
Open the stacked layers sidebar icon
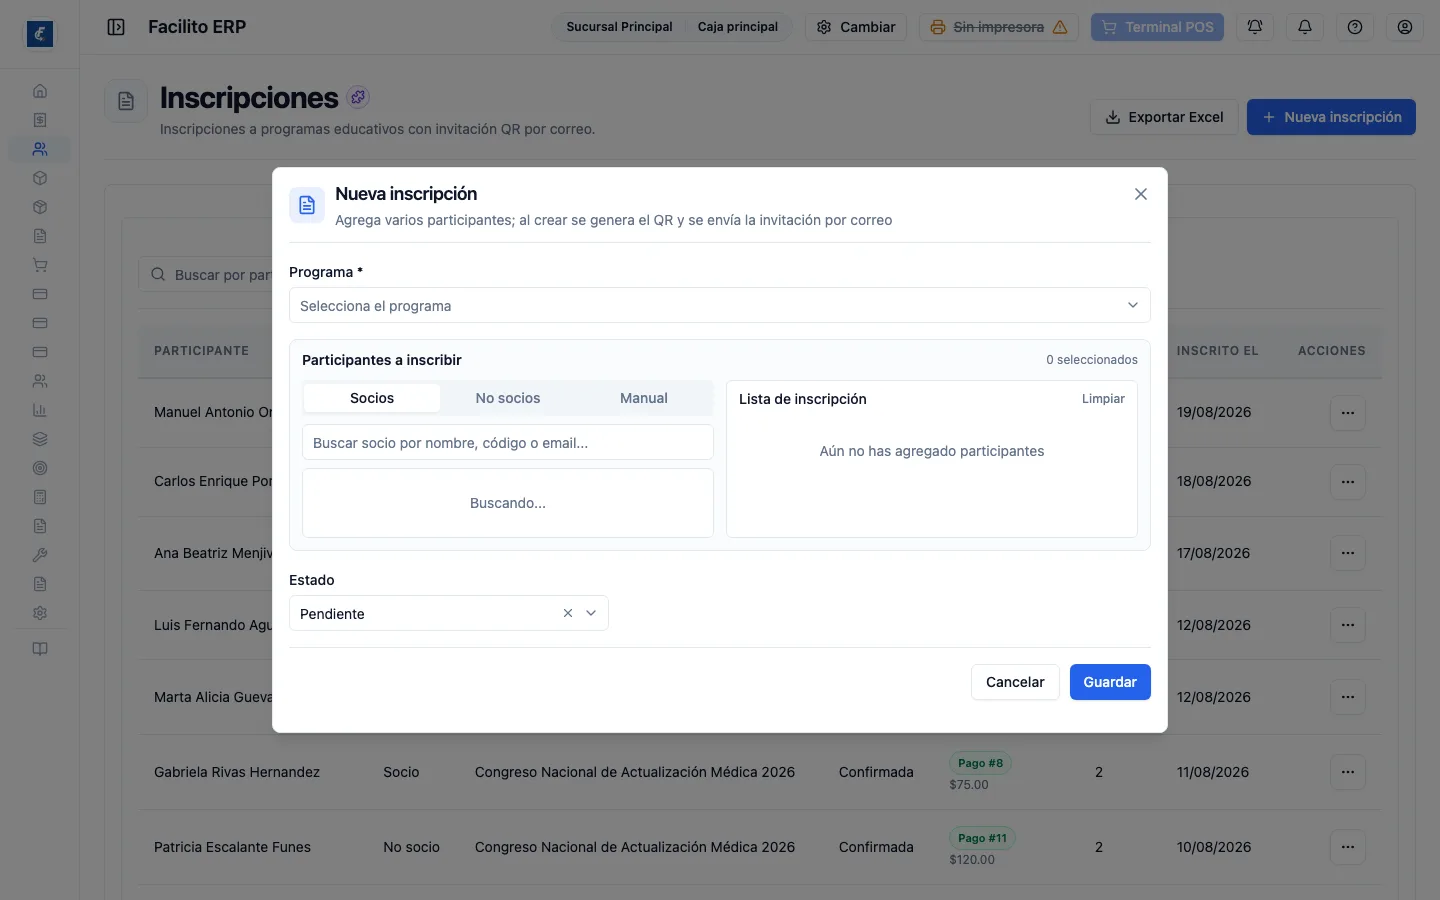click(x=40, y=439)
